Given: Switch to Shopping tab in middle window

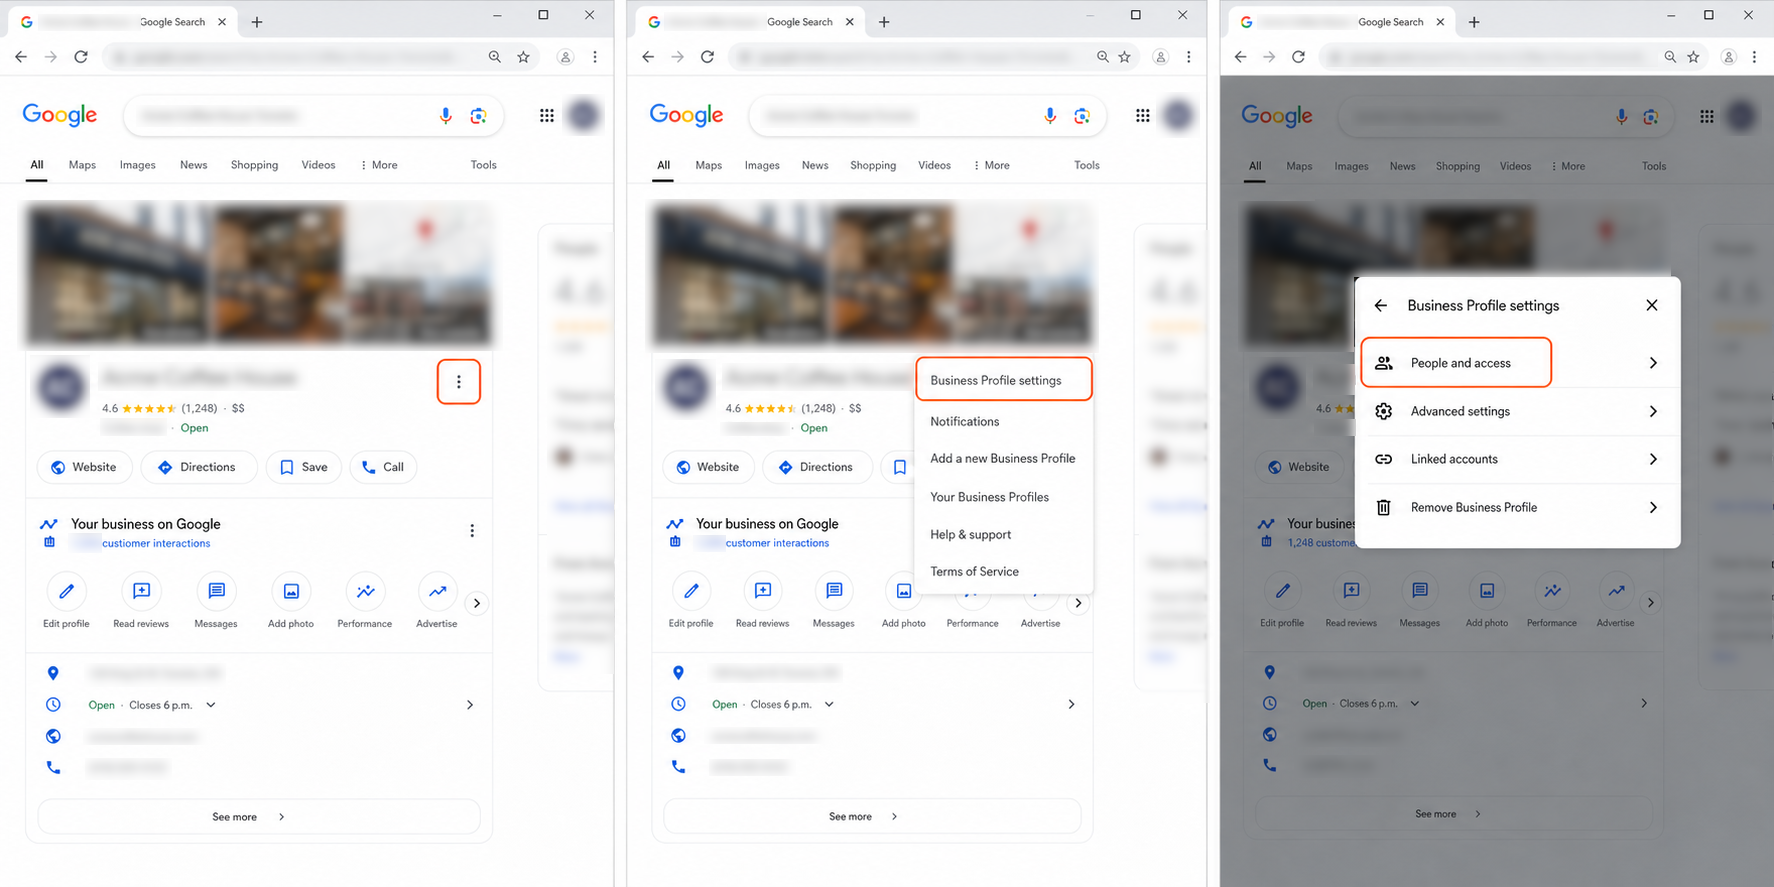Looking at the screenshot, I should click(x=873, y=165).
